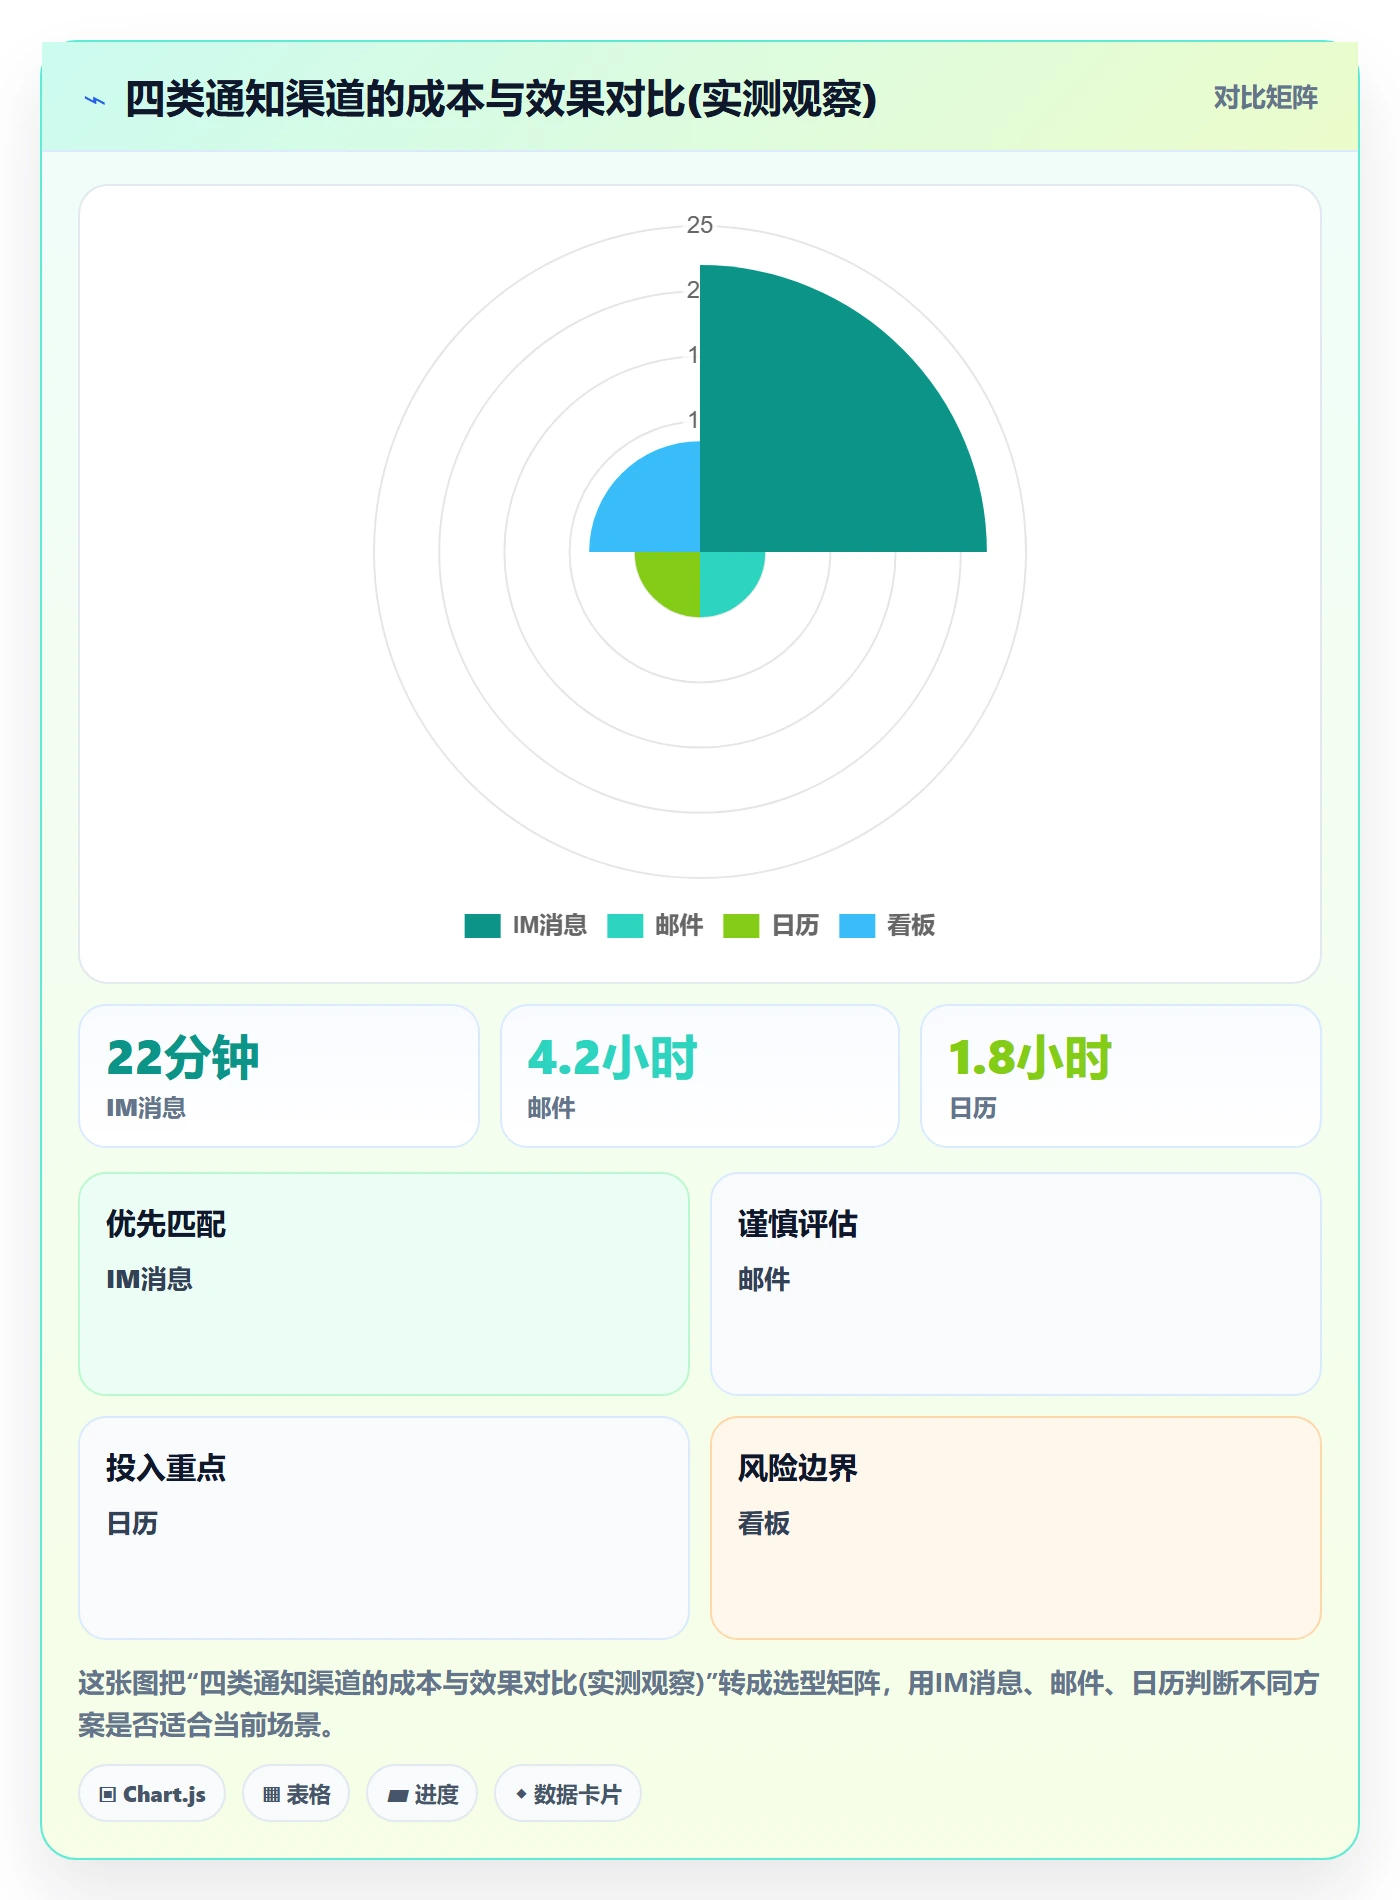Click the 22分钟 stat value
Image resolution: width=1400 pixels, height=1900 pixels.
(x=183, y=1058)
